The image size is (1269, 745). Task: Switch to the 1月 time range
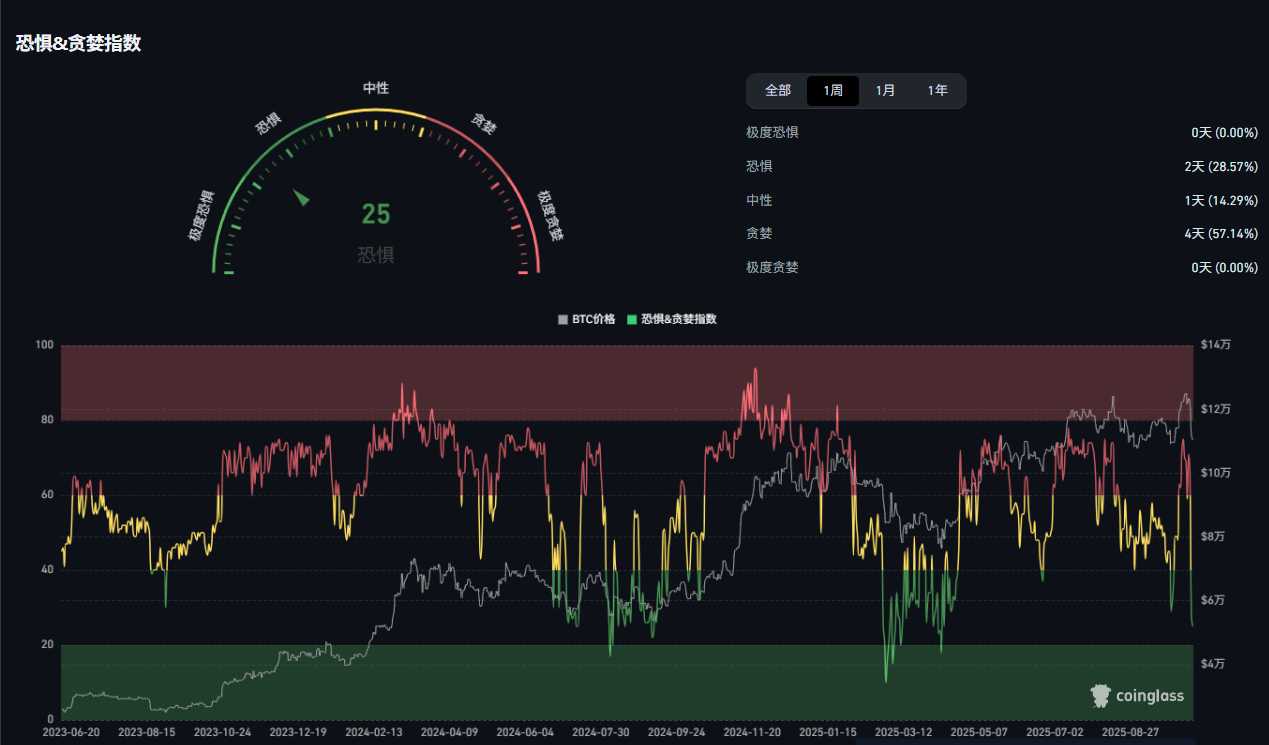click(886, 90)
